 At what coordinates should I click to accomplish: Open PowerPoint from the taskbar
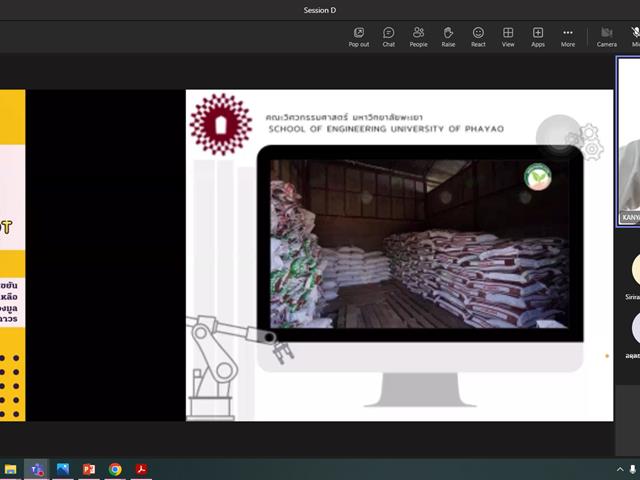[x=89, y=469]
